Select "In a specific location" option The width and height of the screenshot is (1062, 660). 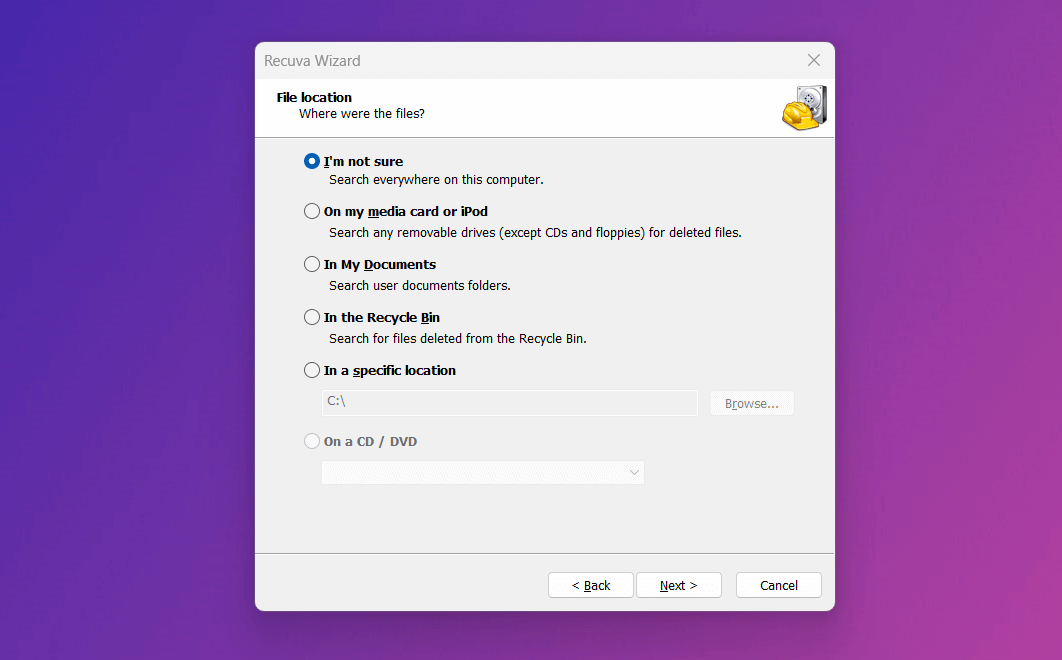[x=312, y=370]
